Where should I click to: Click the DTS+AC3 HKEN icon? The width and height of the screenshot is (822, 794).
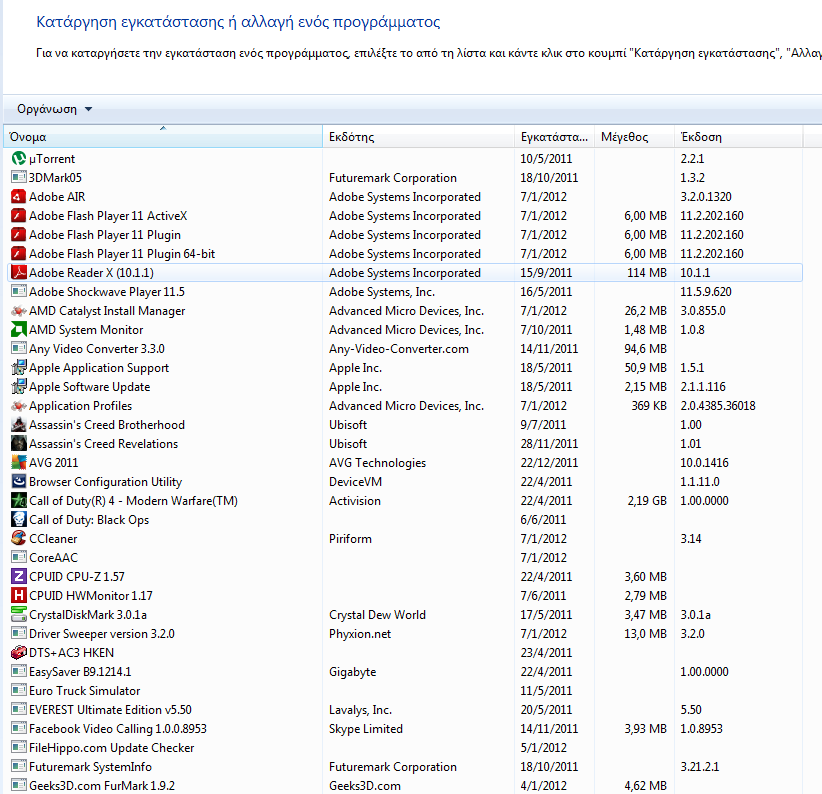[19, 652]
